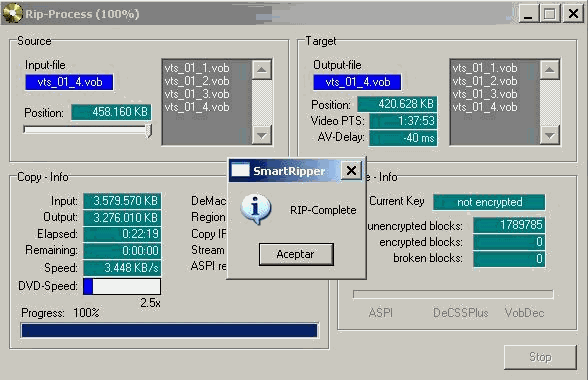Click the VobDec label
The height and width of the screenshot is (380, 588).
point(524,313)
